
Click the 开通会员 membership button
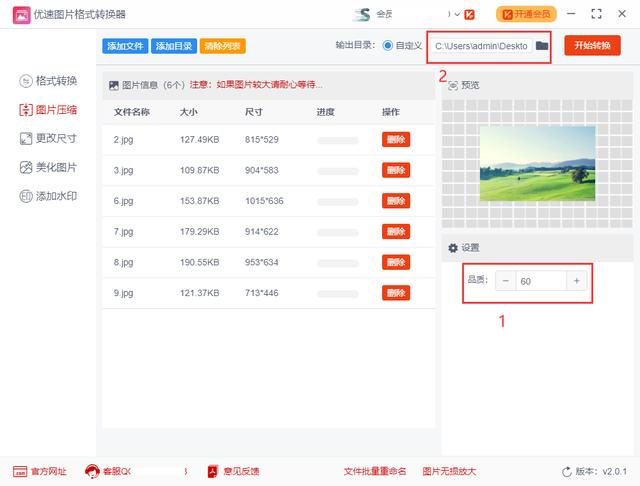pos(526,14)
